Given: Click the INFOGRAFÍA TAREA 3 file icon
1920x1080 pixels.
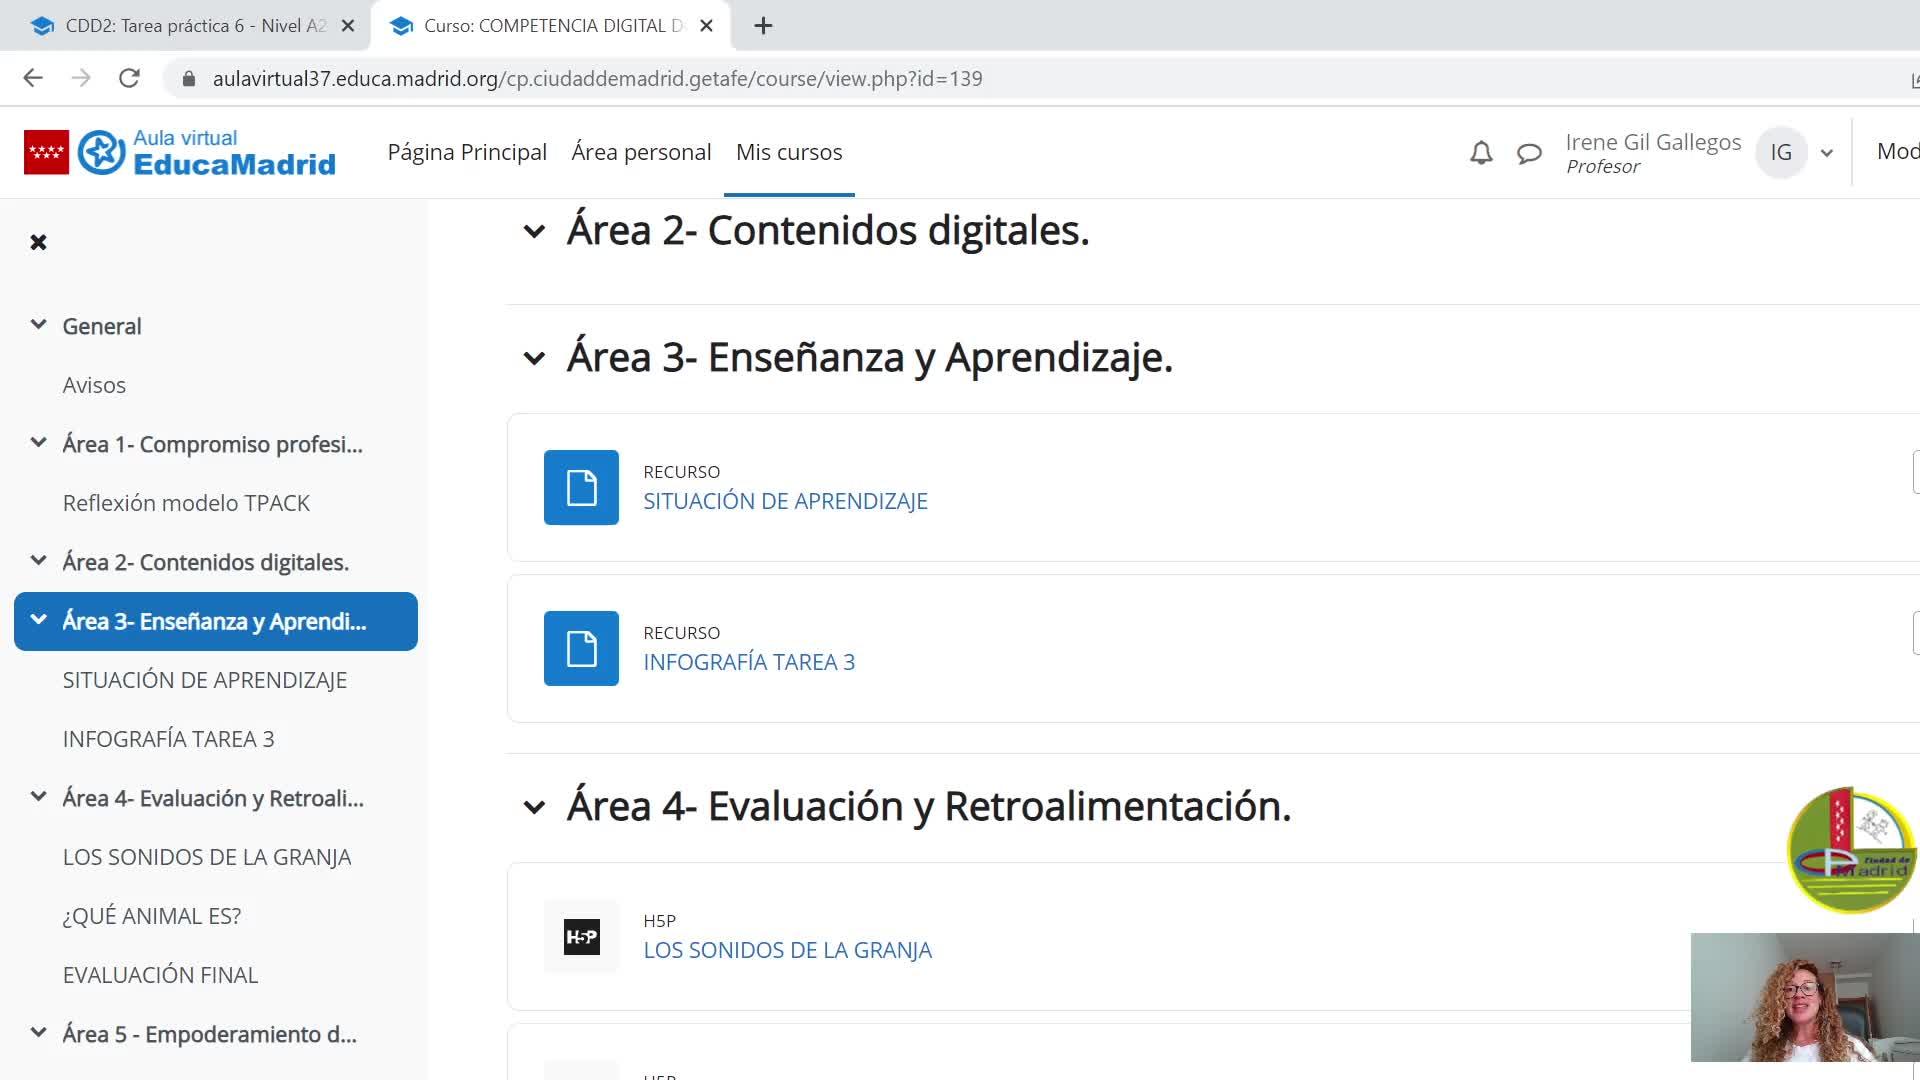Looking at the screenshot, I should coord(581,648).
